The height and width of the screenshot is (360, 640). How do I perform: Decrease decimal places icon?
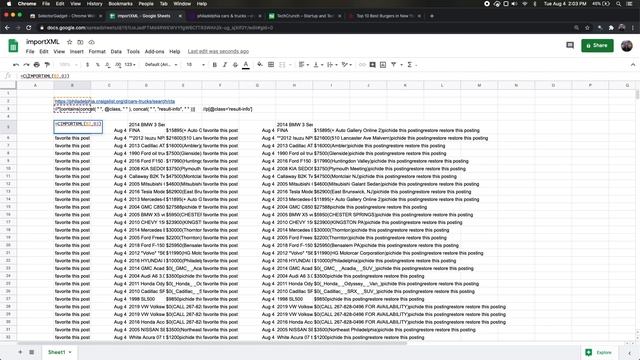tap(107, 64)
